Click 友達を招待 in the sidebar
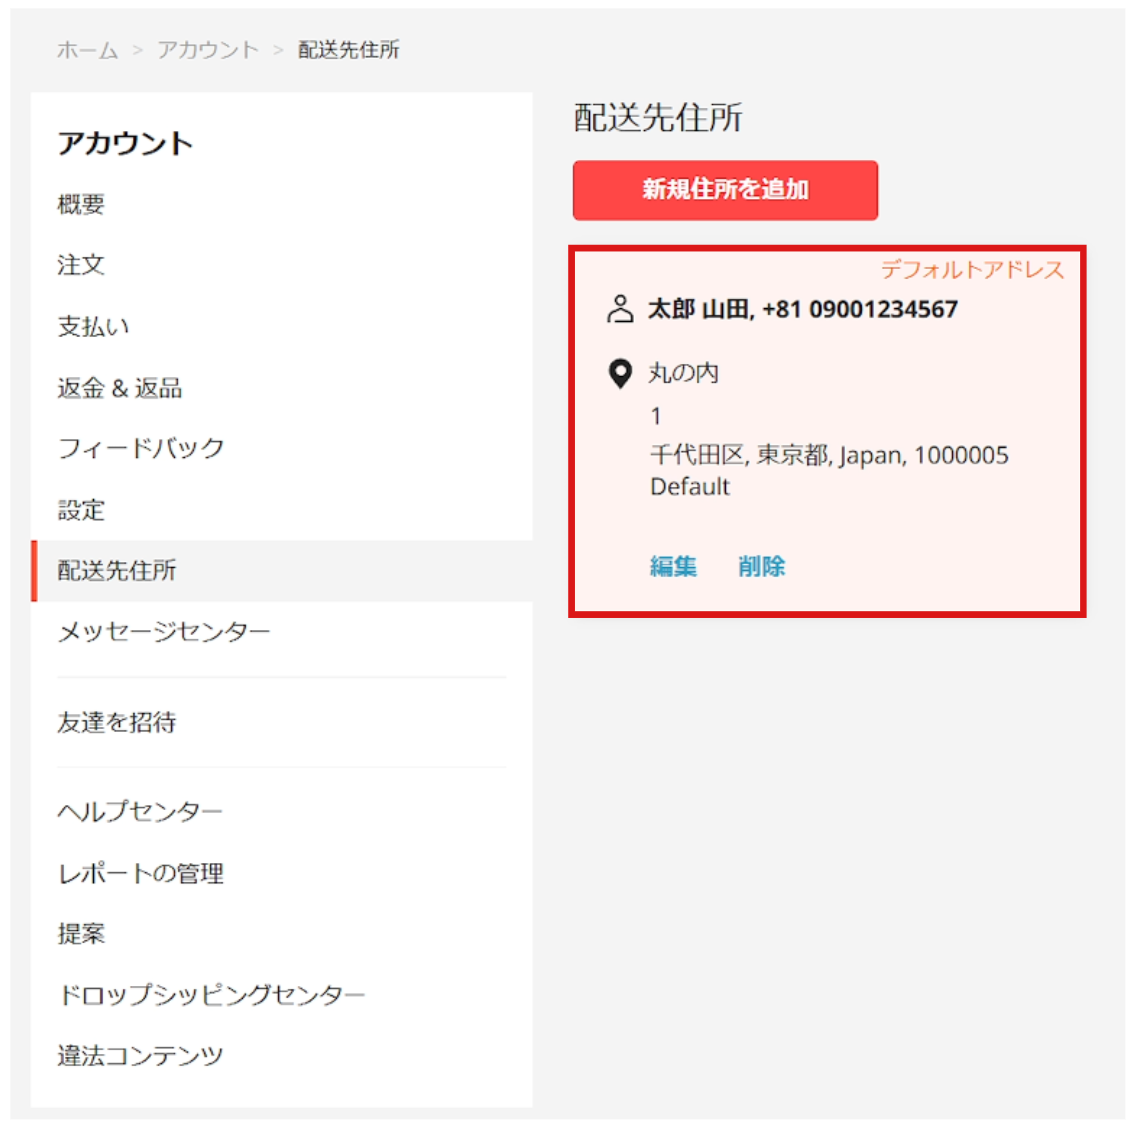1135x1127 pixels. click(x=117, y=722)
